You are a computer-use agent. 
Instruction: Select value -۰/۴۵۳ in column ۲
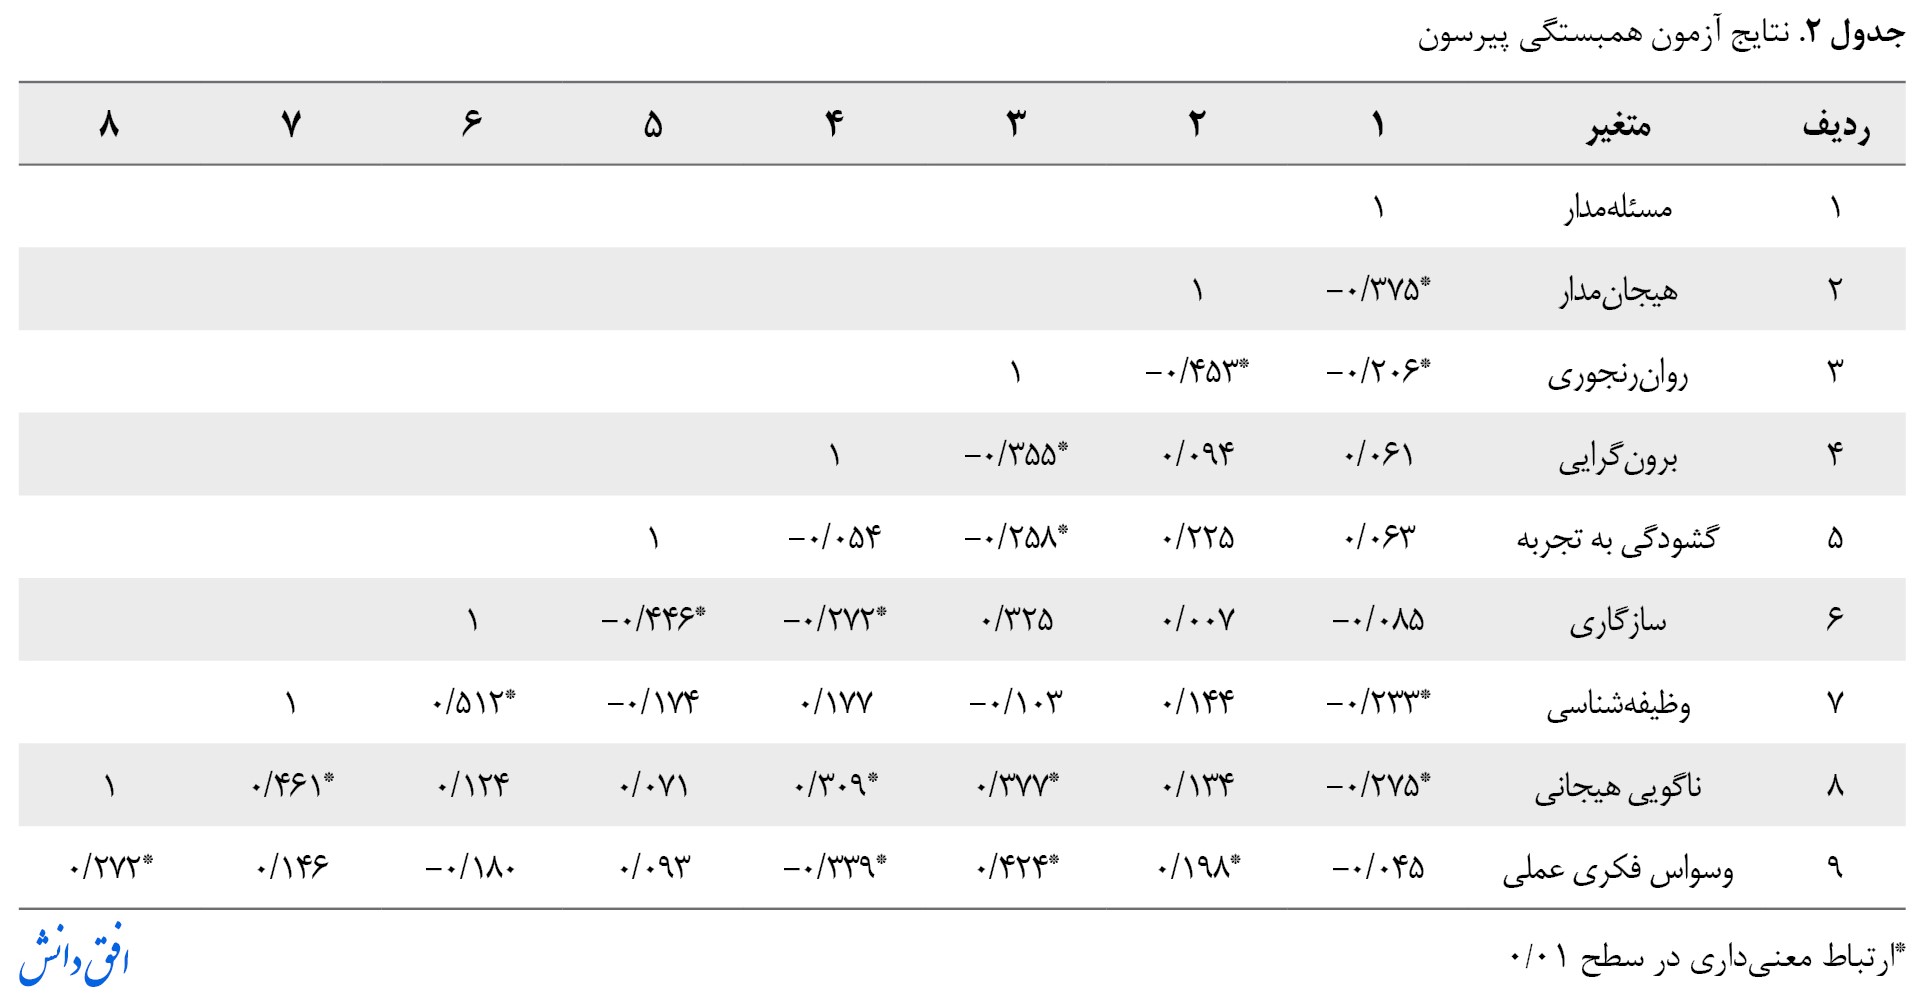(x=1197, y=372)
